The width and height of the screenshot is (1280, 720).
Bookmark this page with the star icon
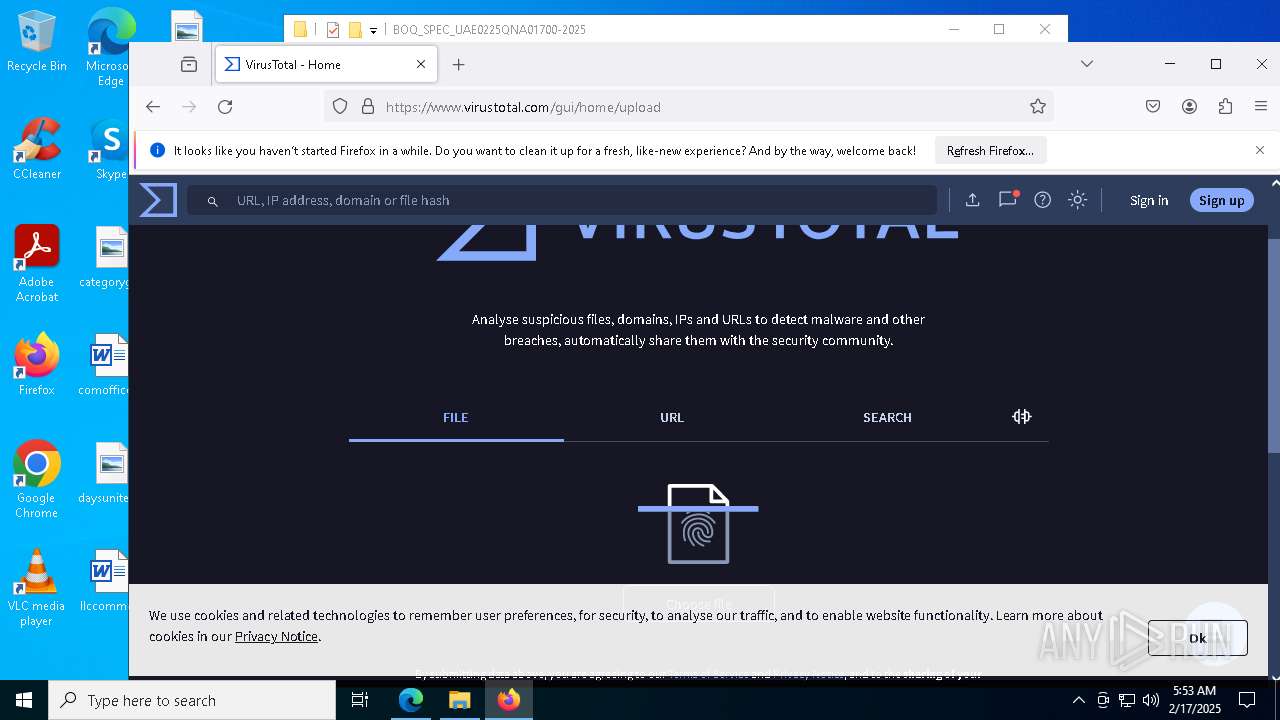pyautogui.click(x=1038, y=106)
